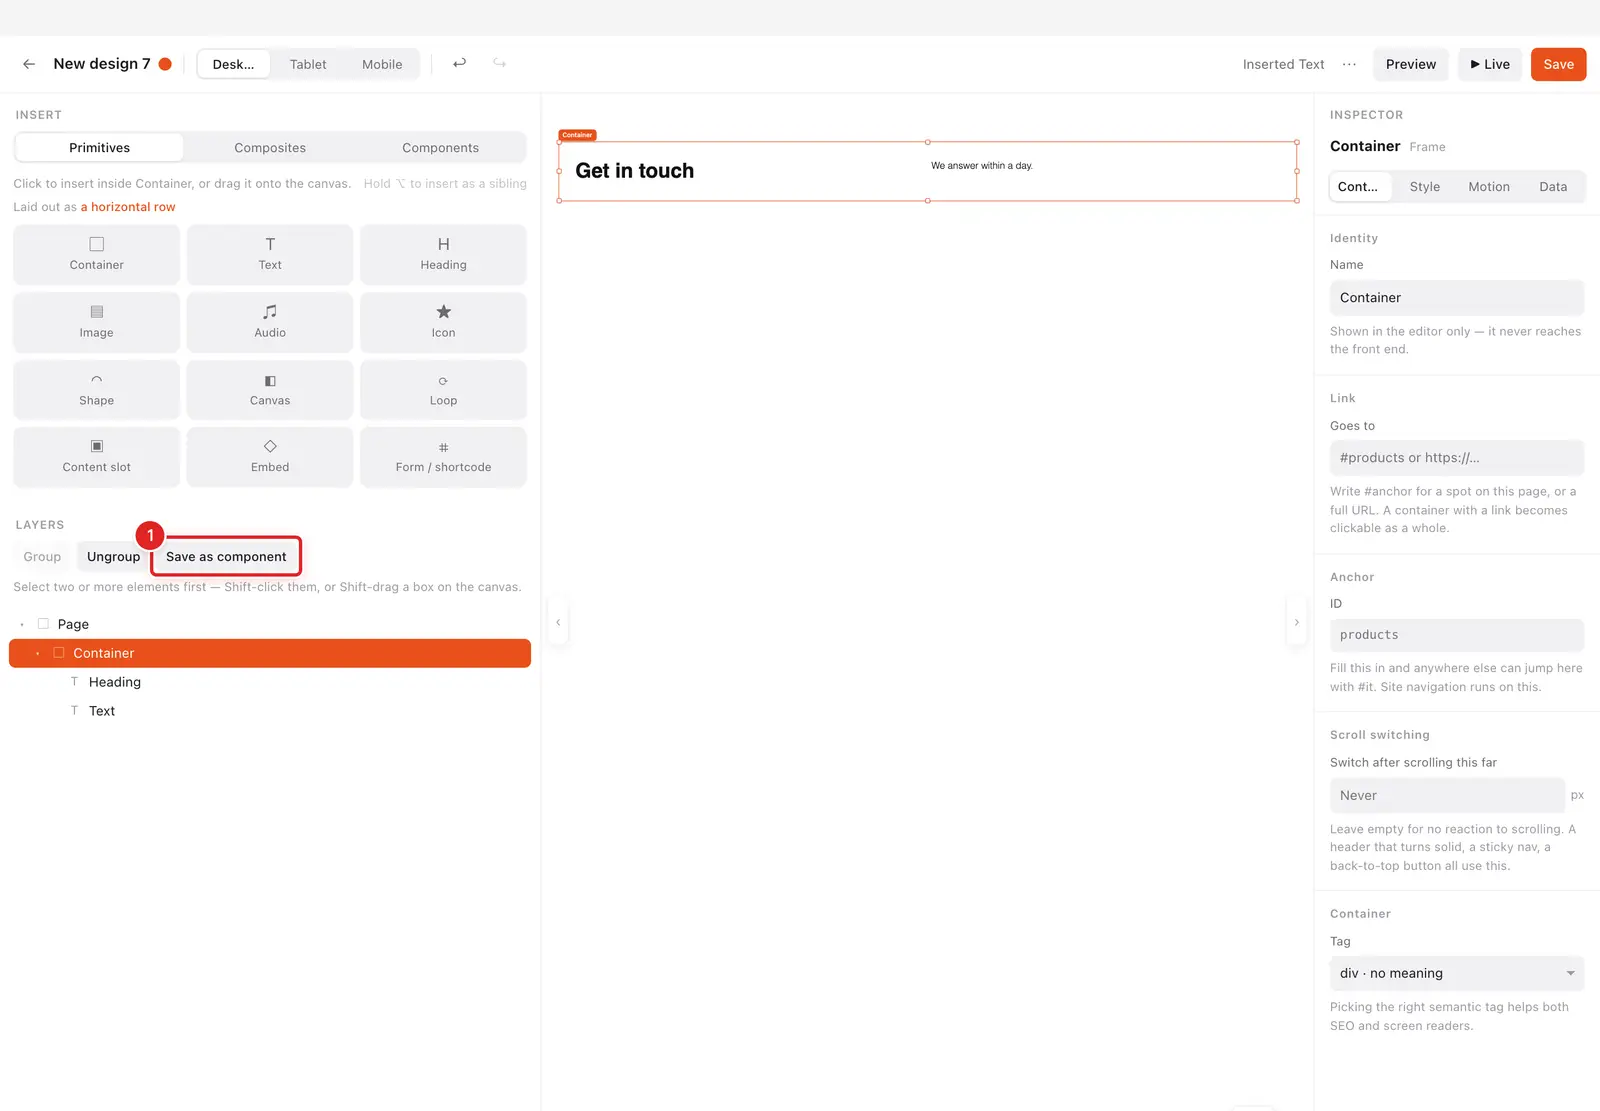Collapse the Container layer in the tree

click(x=37, y=653)
